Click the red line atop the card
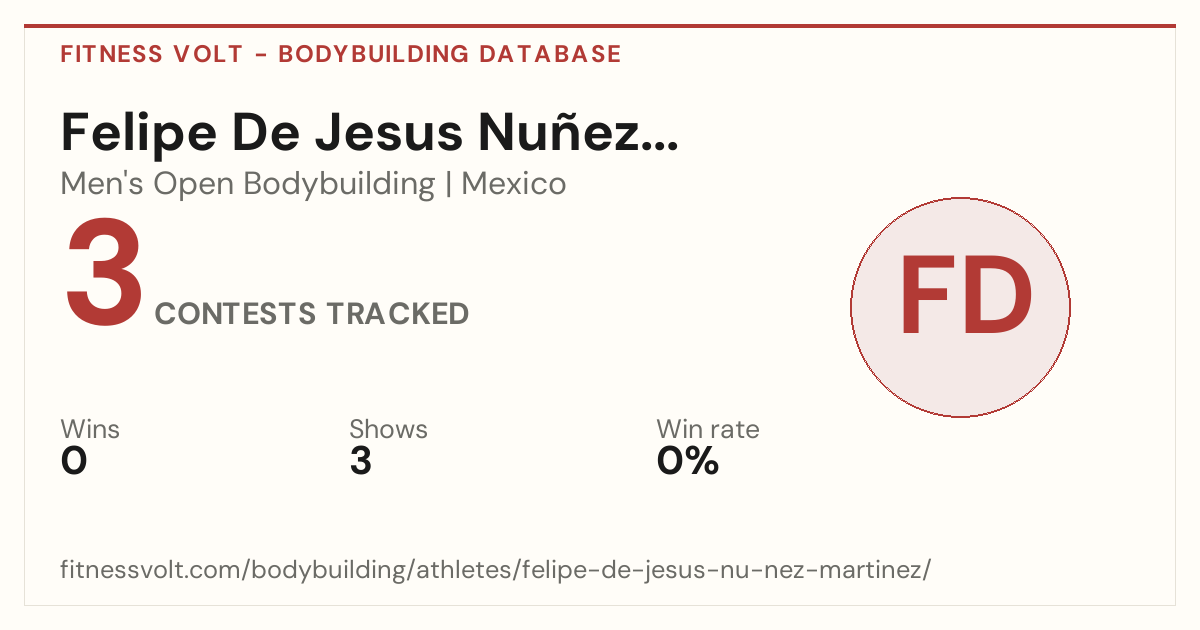The image size is (1200, 630). [600, 26]
